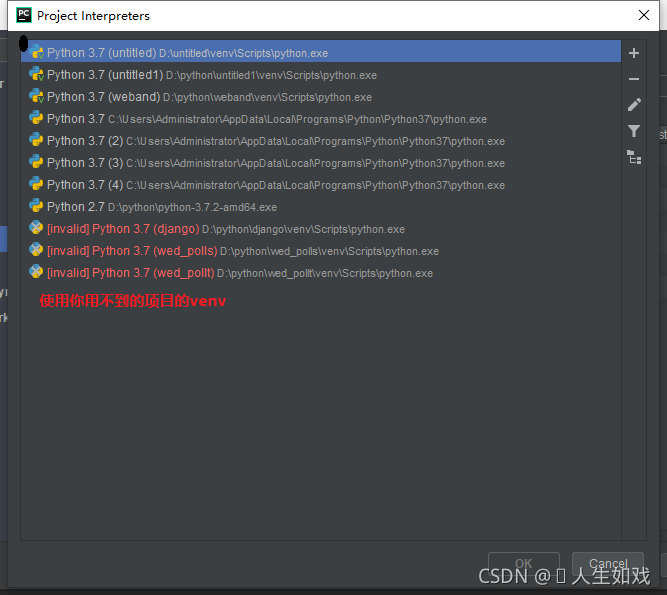The width and height of the screenshot is (667, 595).
Task: Select invalid Python 3.7 (wed_pollt) interpreter
Action: click(321, 273)
